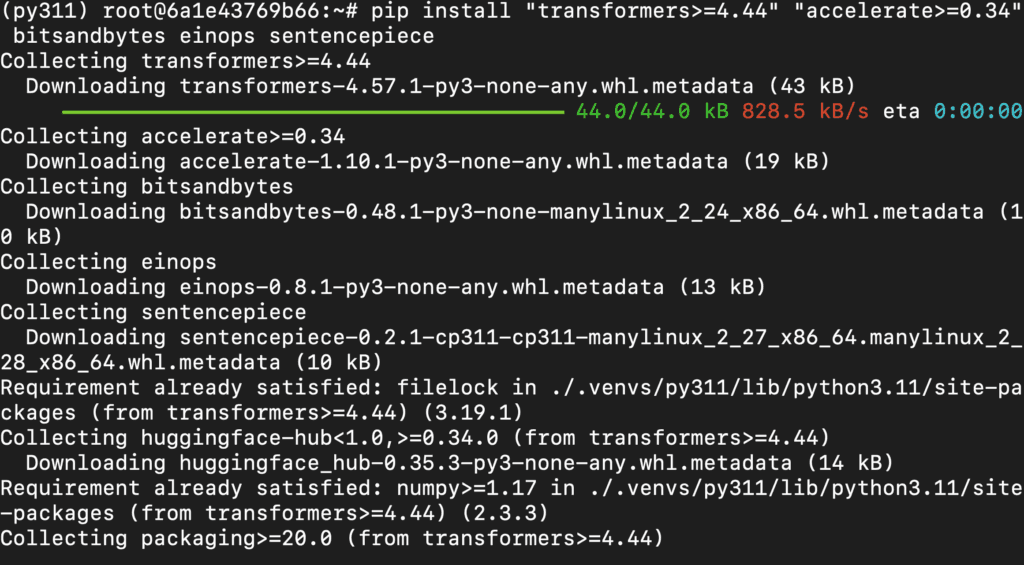Screen dimensions: 1024x565
Task: Click the "Collecting packaging>=20.0" line
Action: click(332, 539)
